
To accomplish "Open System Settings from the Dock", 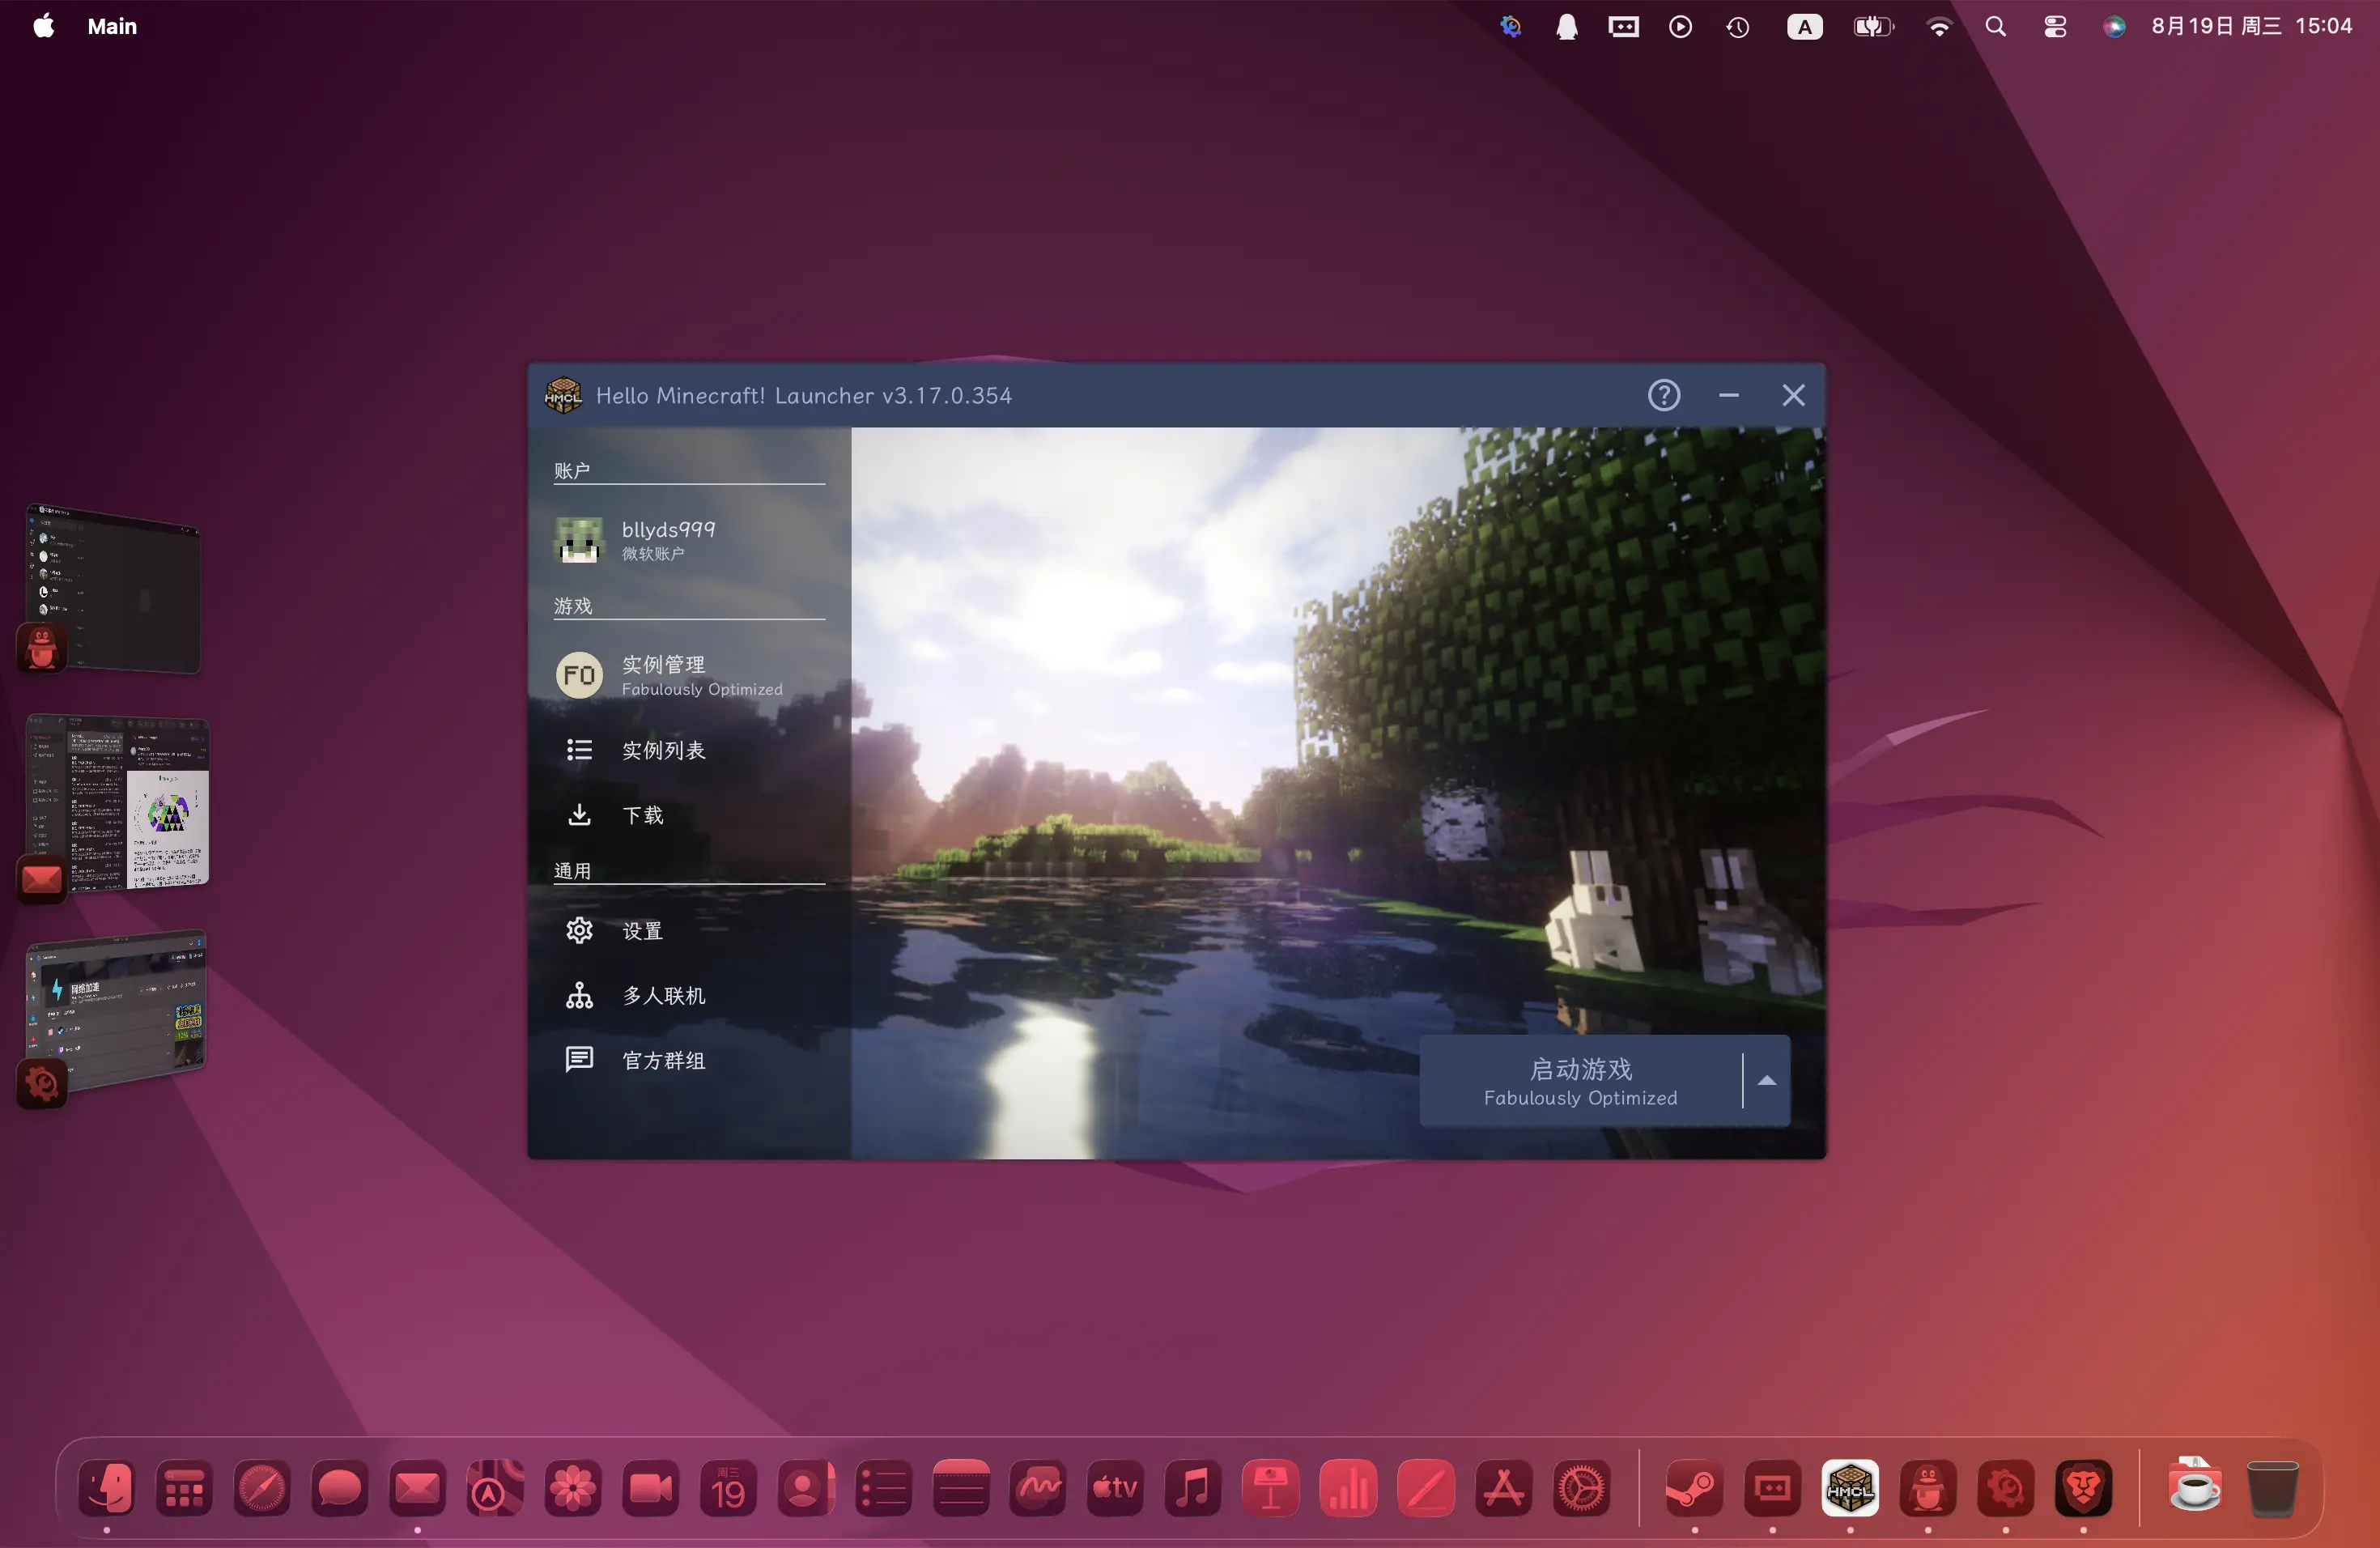I will coord(1582,1488).
